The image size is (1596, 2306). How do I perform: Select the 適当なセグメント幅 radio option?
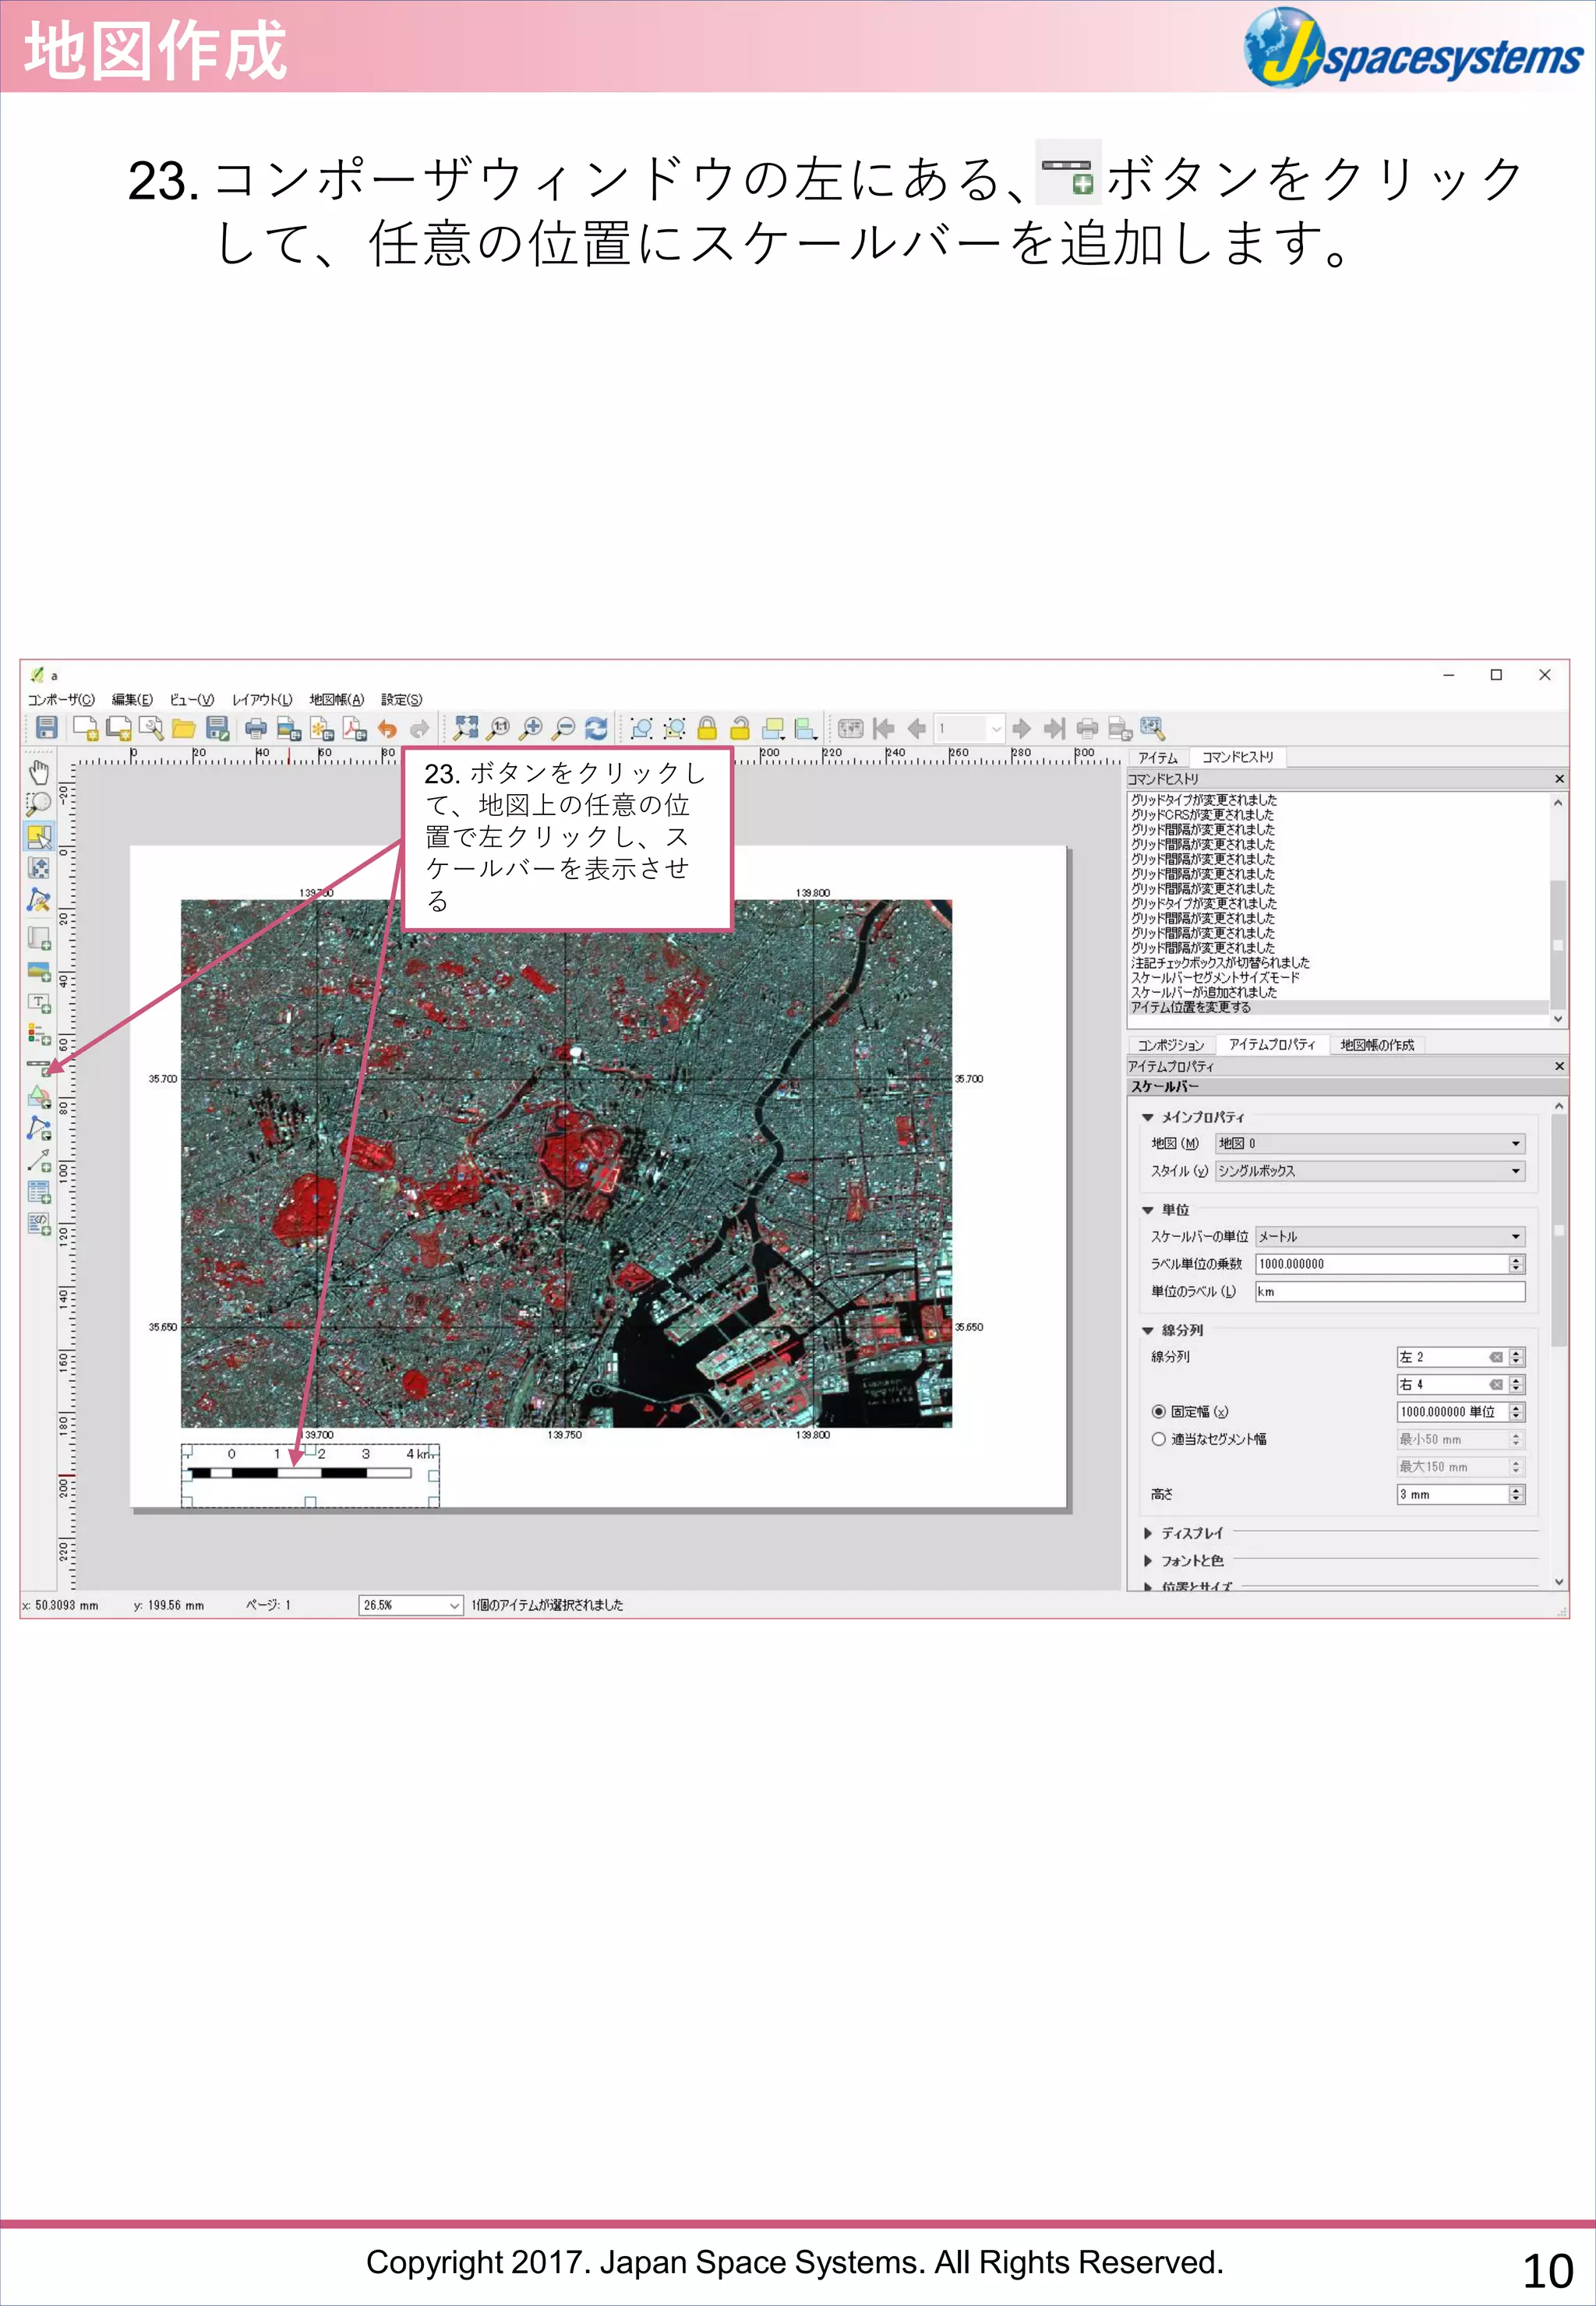tap(1158, 1439)
